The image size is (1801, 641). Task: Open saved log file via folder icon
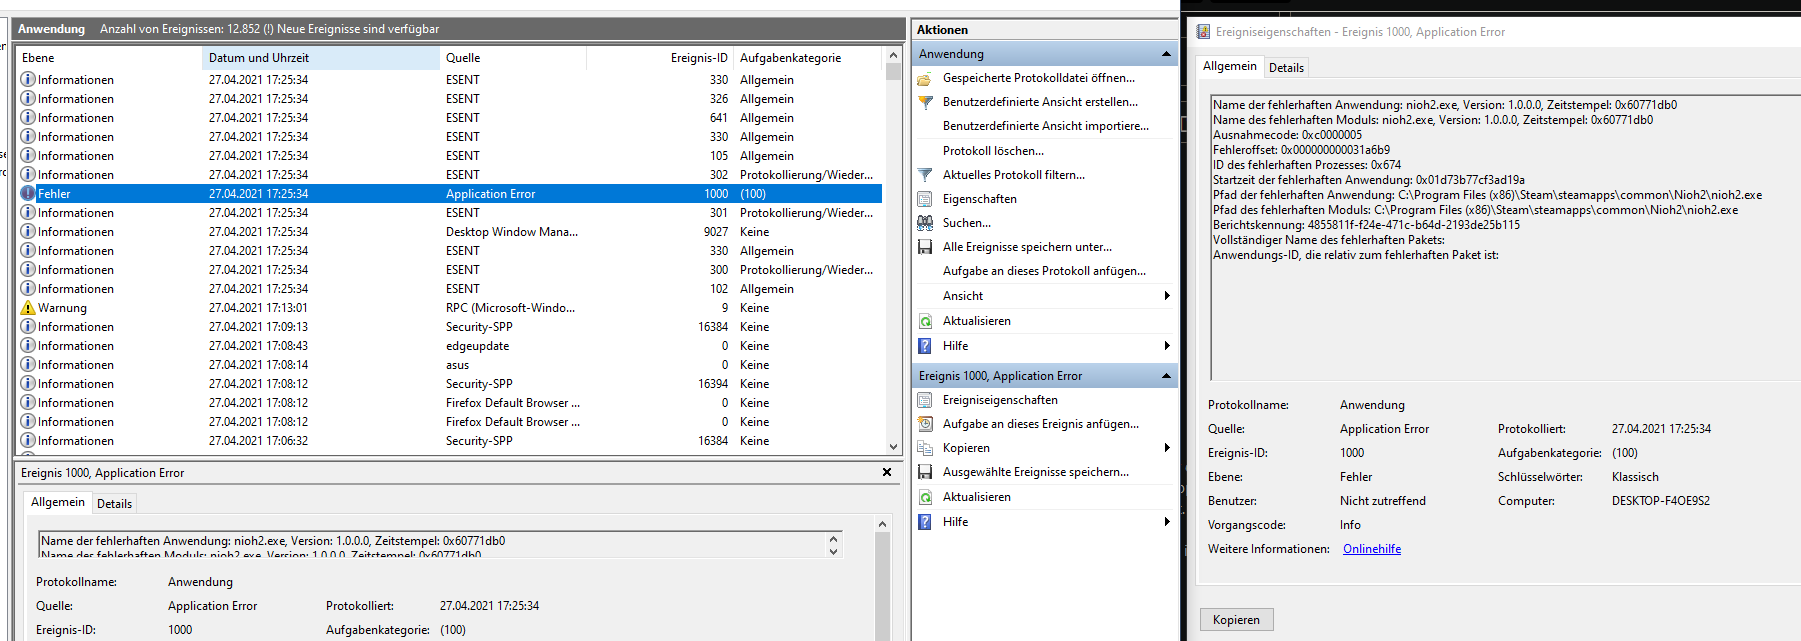tap(925, 78)
